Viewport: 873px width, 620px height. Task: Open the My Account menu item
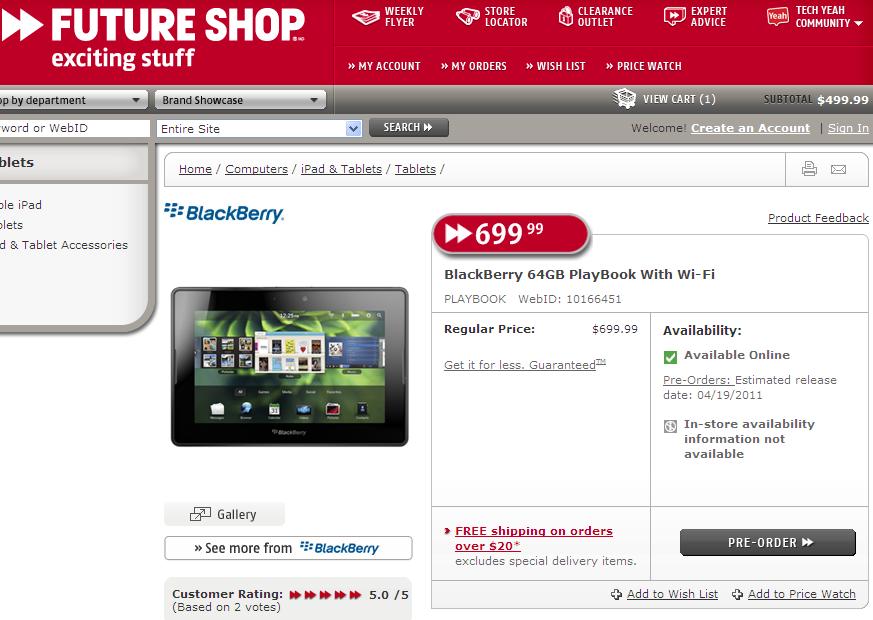click(x=384, y=66)
